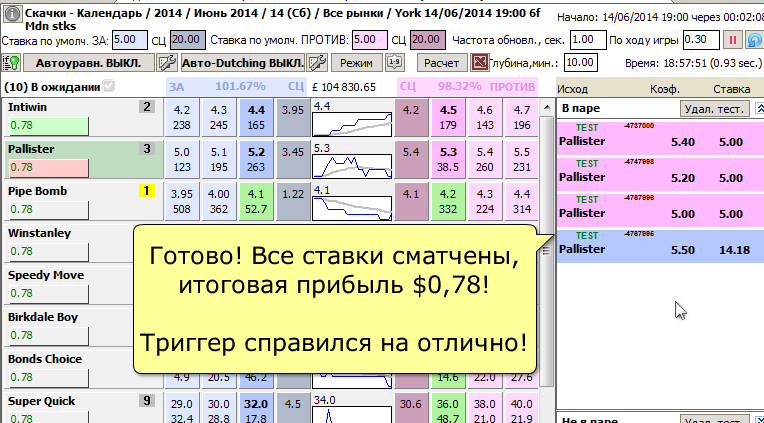Select runner Intiwin name
Screen dimensions: 764x423
[27, 107]
